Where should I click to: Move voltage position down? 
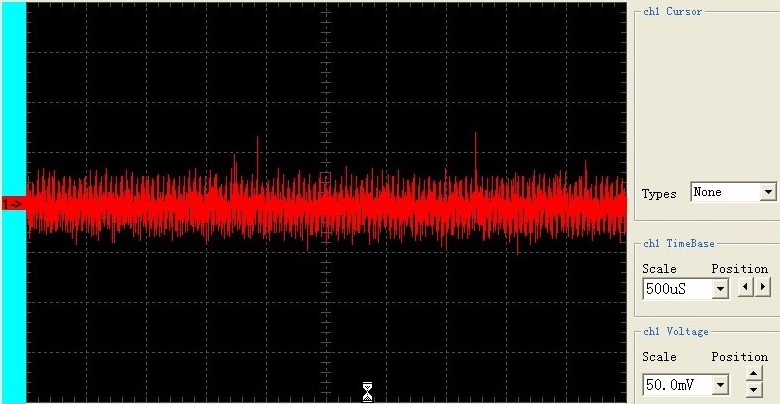point(754,390)
